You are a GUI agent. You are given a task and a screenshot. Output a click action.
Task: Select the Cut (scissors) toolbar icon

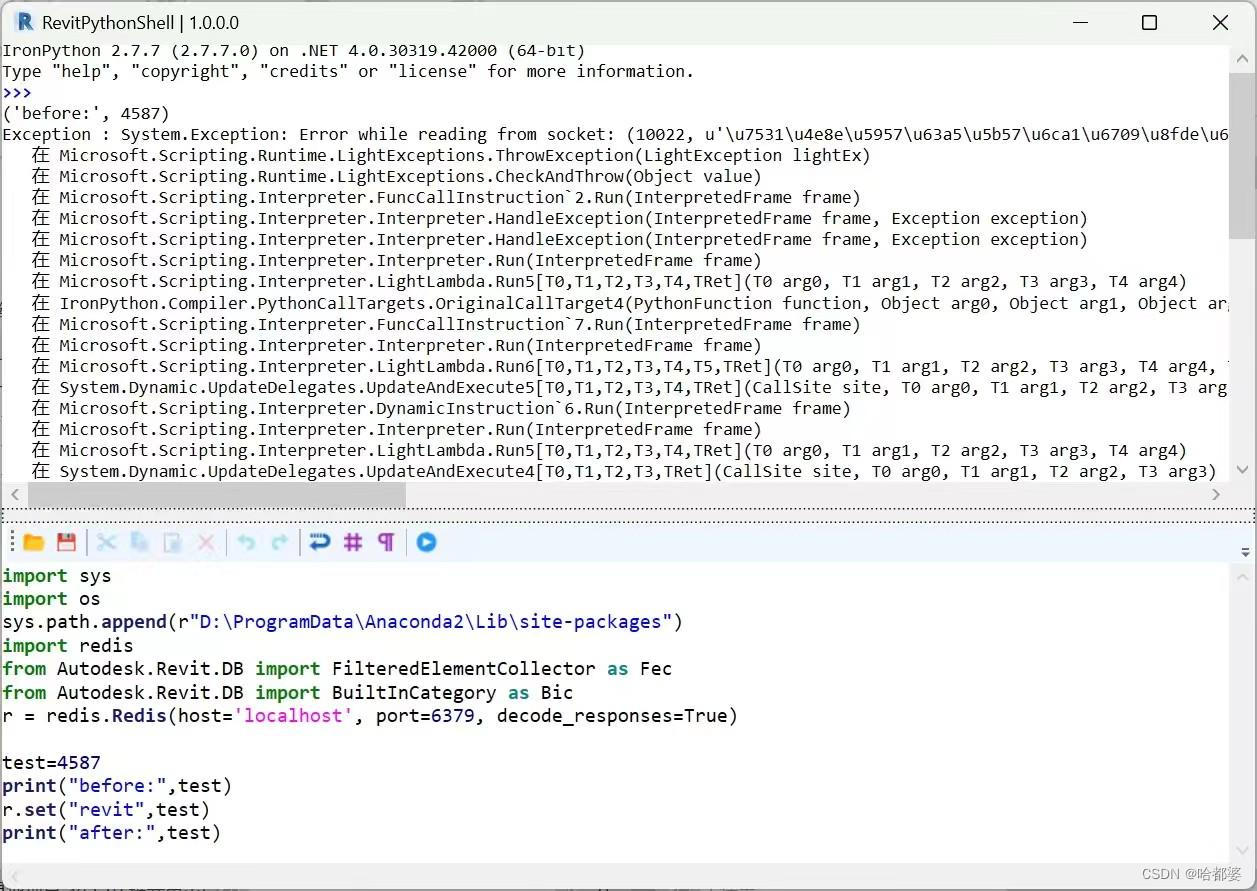click(106, 541)
